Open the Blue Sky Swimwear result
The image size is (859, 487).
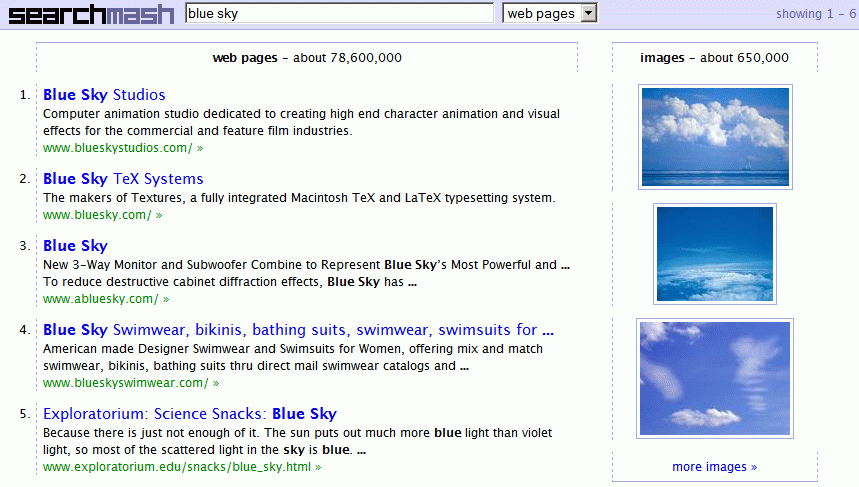(299, 330)
